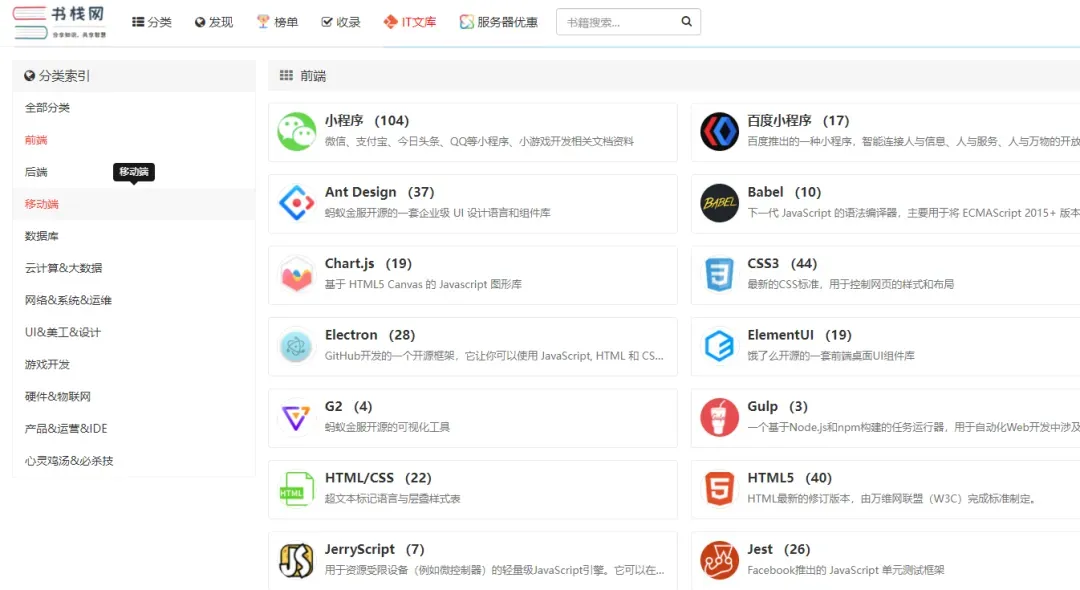Viewport: 1080px width, 590px height.
Task: Click the Gulp cup icon
Action: click(x=719, y=418)
